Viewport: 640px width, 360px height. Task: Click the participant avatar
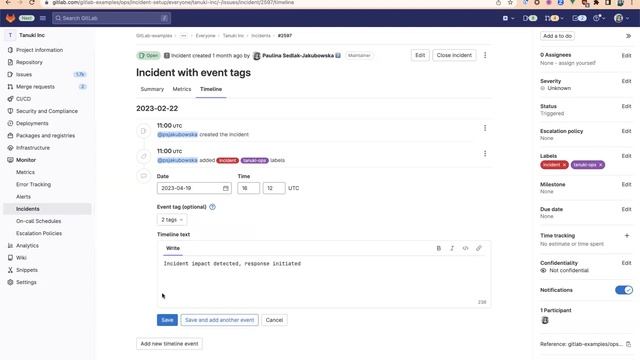point(545,320)
